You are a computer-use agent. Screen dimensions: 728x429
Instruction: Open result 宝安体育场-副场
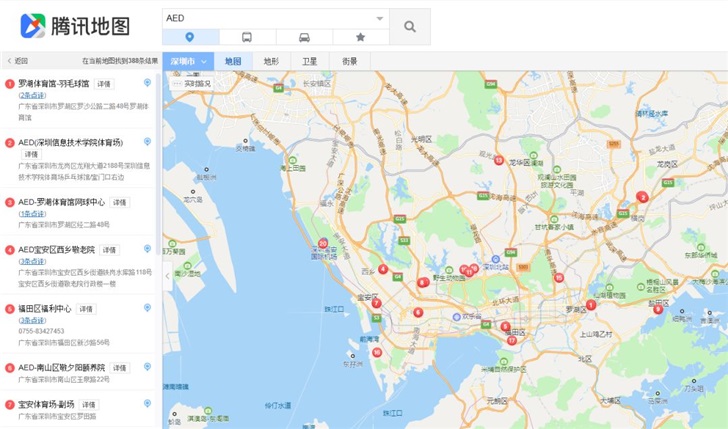point(46,404)
